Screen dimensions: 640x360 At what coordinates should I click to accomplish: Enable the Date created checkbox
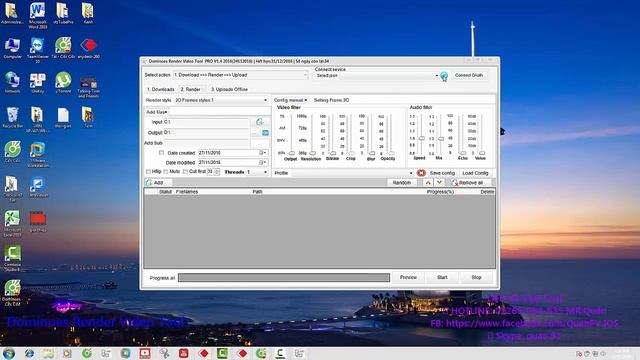click(x=161, y=153)
